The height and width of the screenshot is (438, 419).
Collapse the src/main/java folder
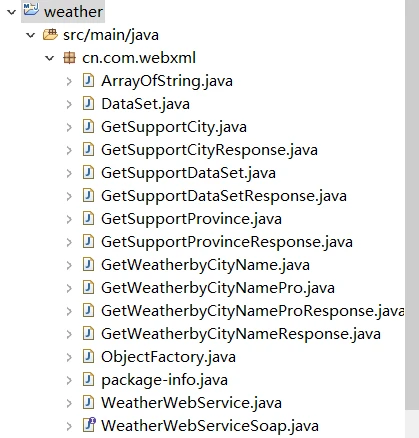pos(31,35)
